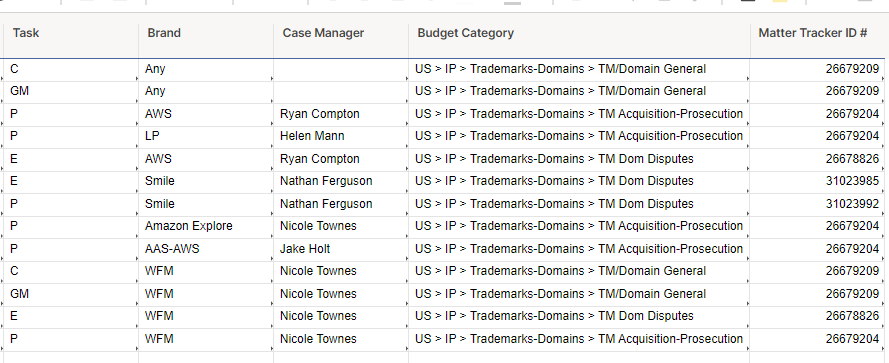The width and height of the screenshot is (889, 363).
Task: Select the Task cell in the Jake Holt row
Action: coord(71,249)
